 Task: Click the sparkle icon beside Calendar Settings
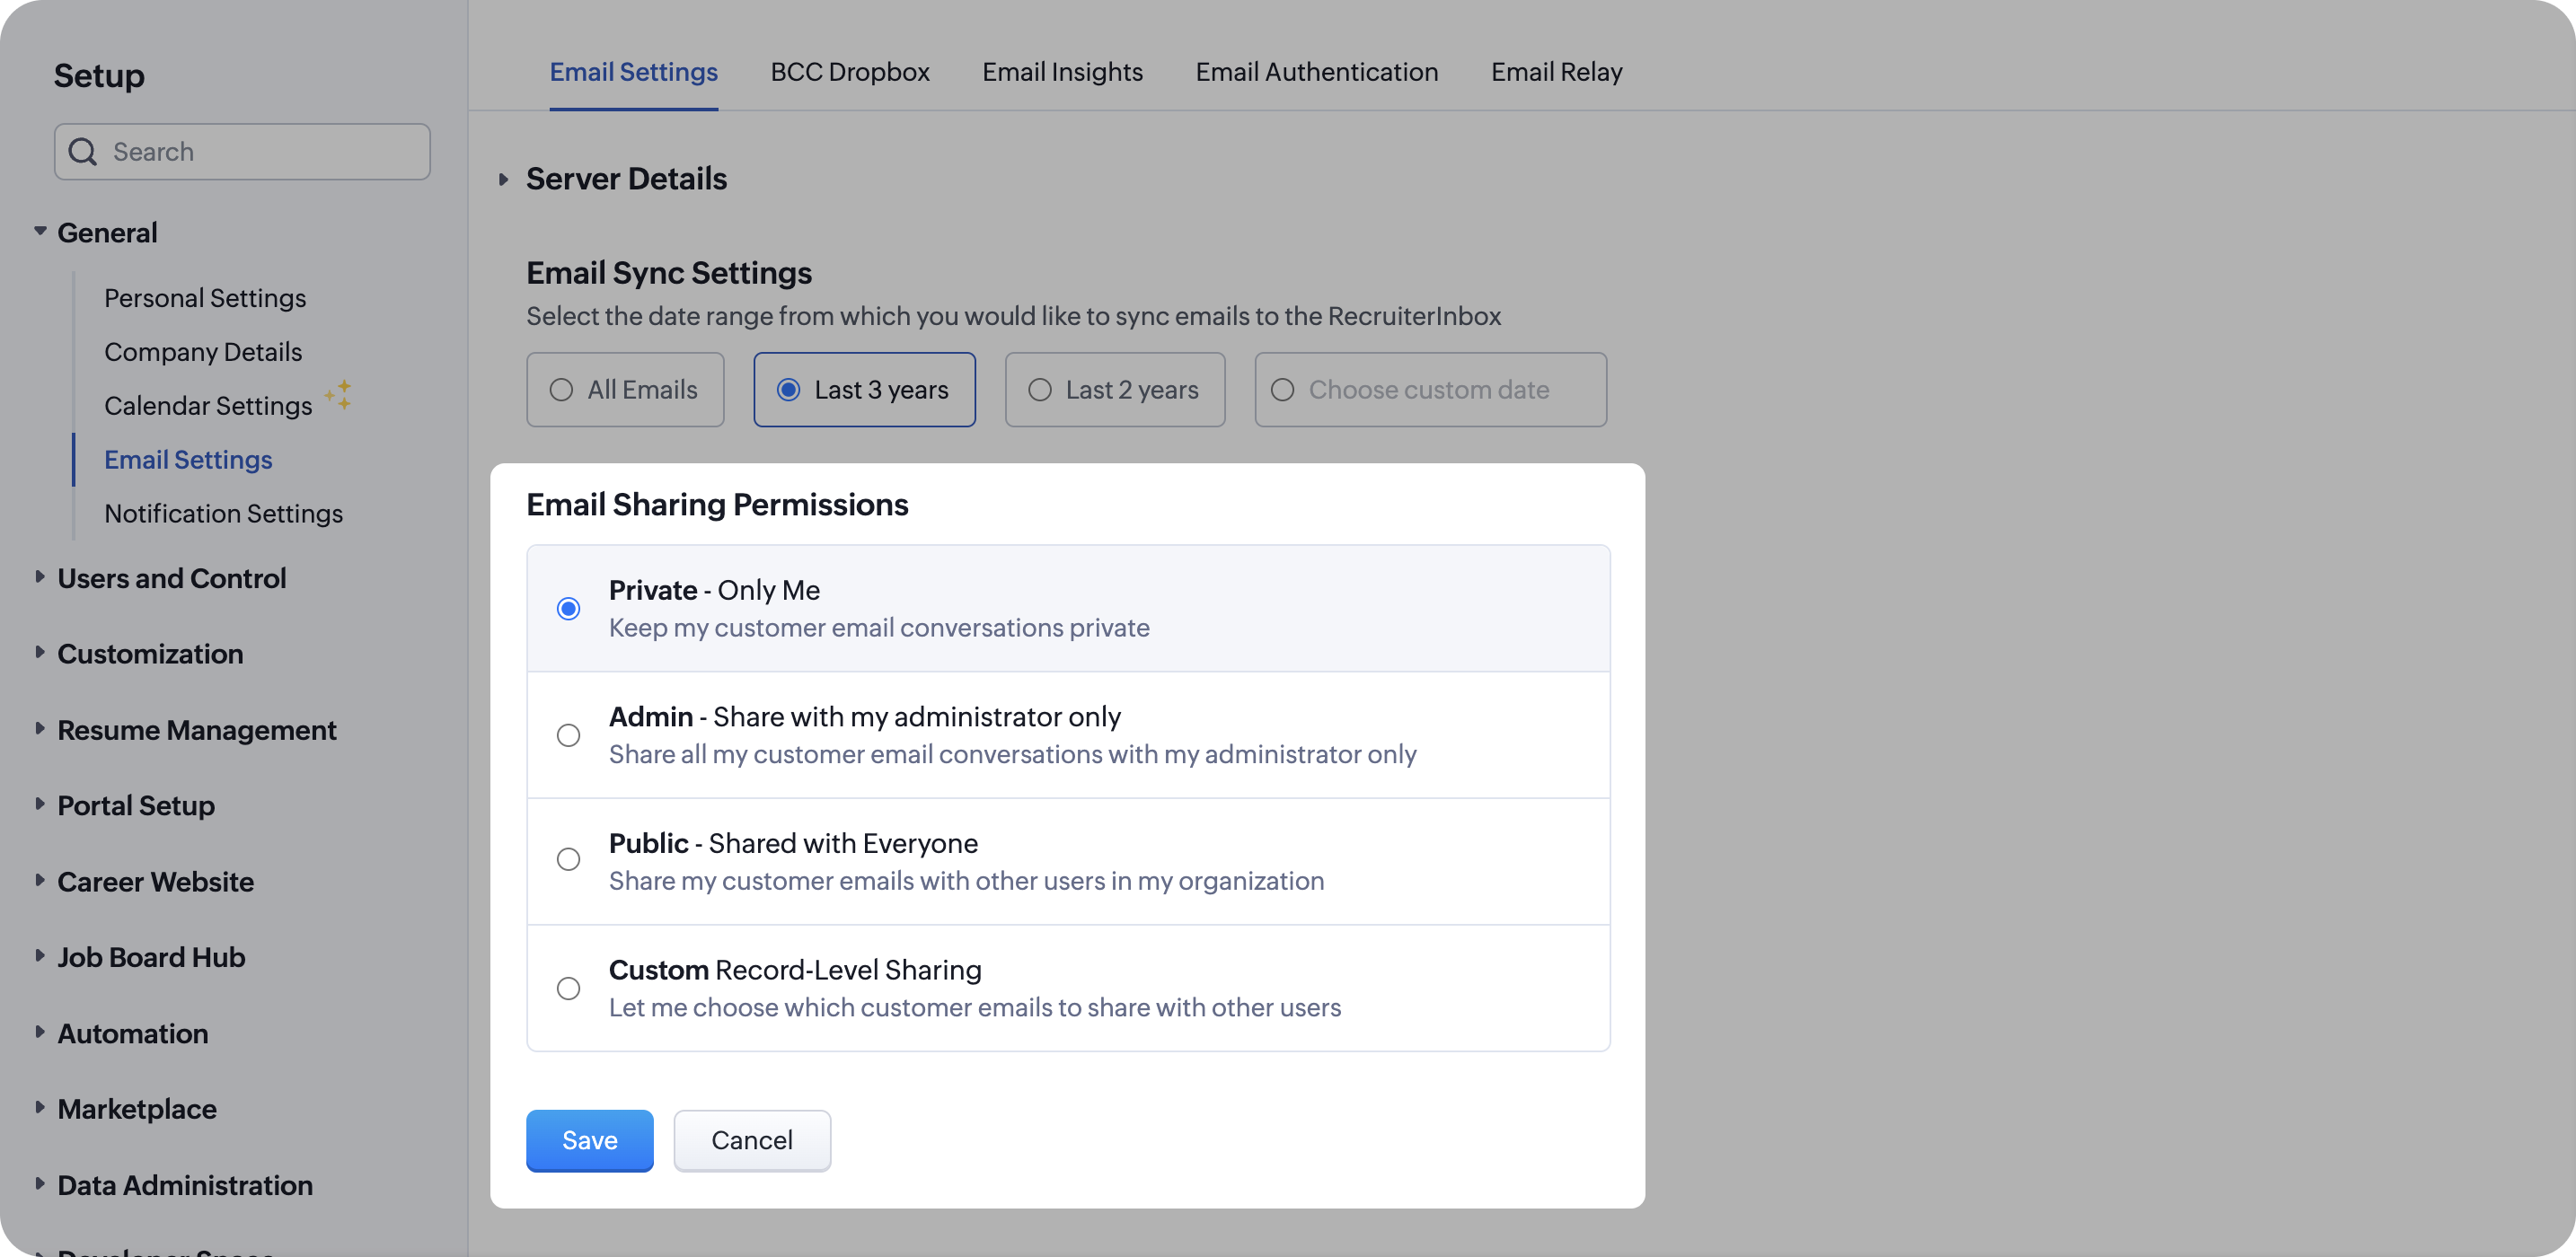[338, 395]
